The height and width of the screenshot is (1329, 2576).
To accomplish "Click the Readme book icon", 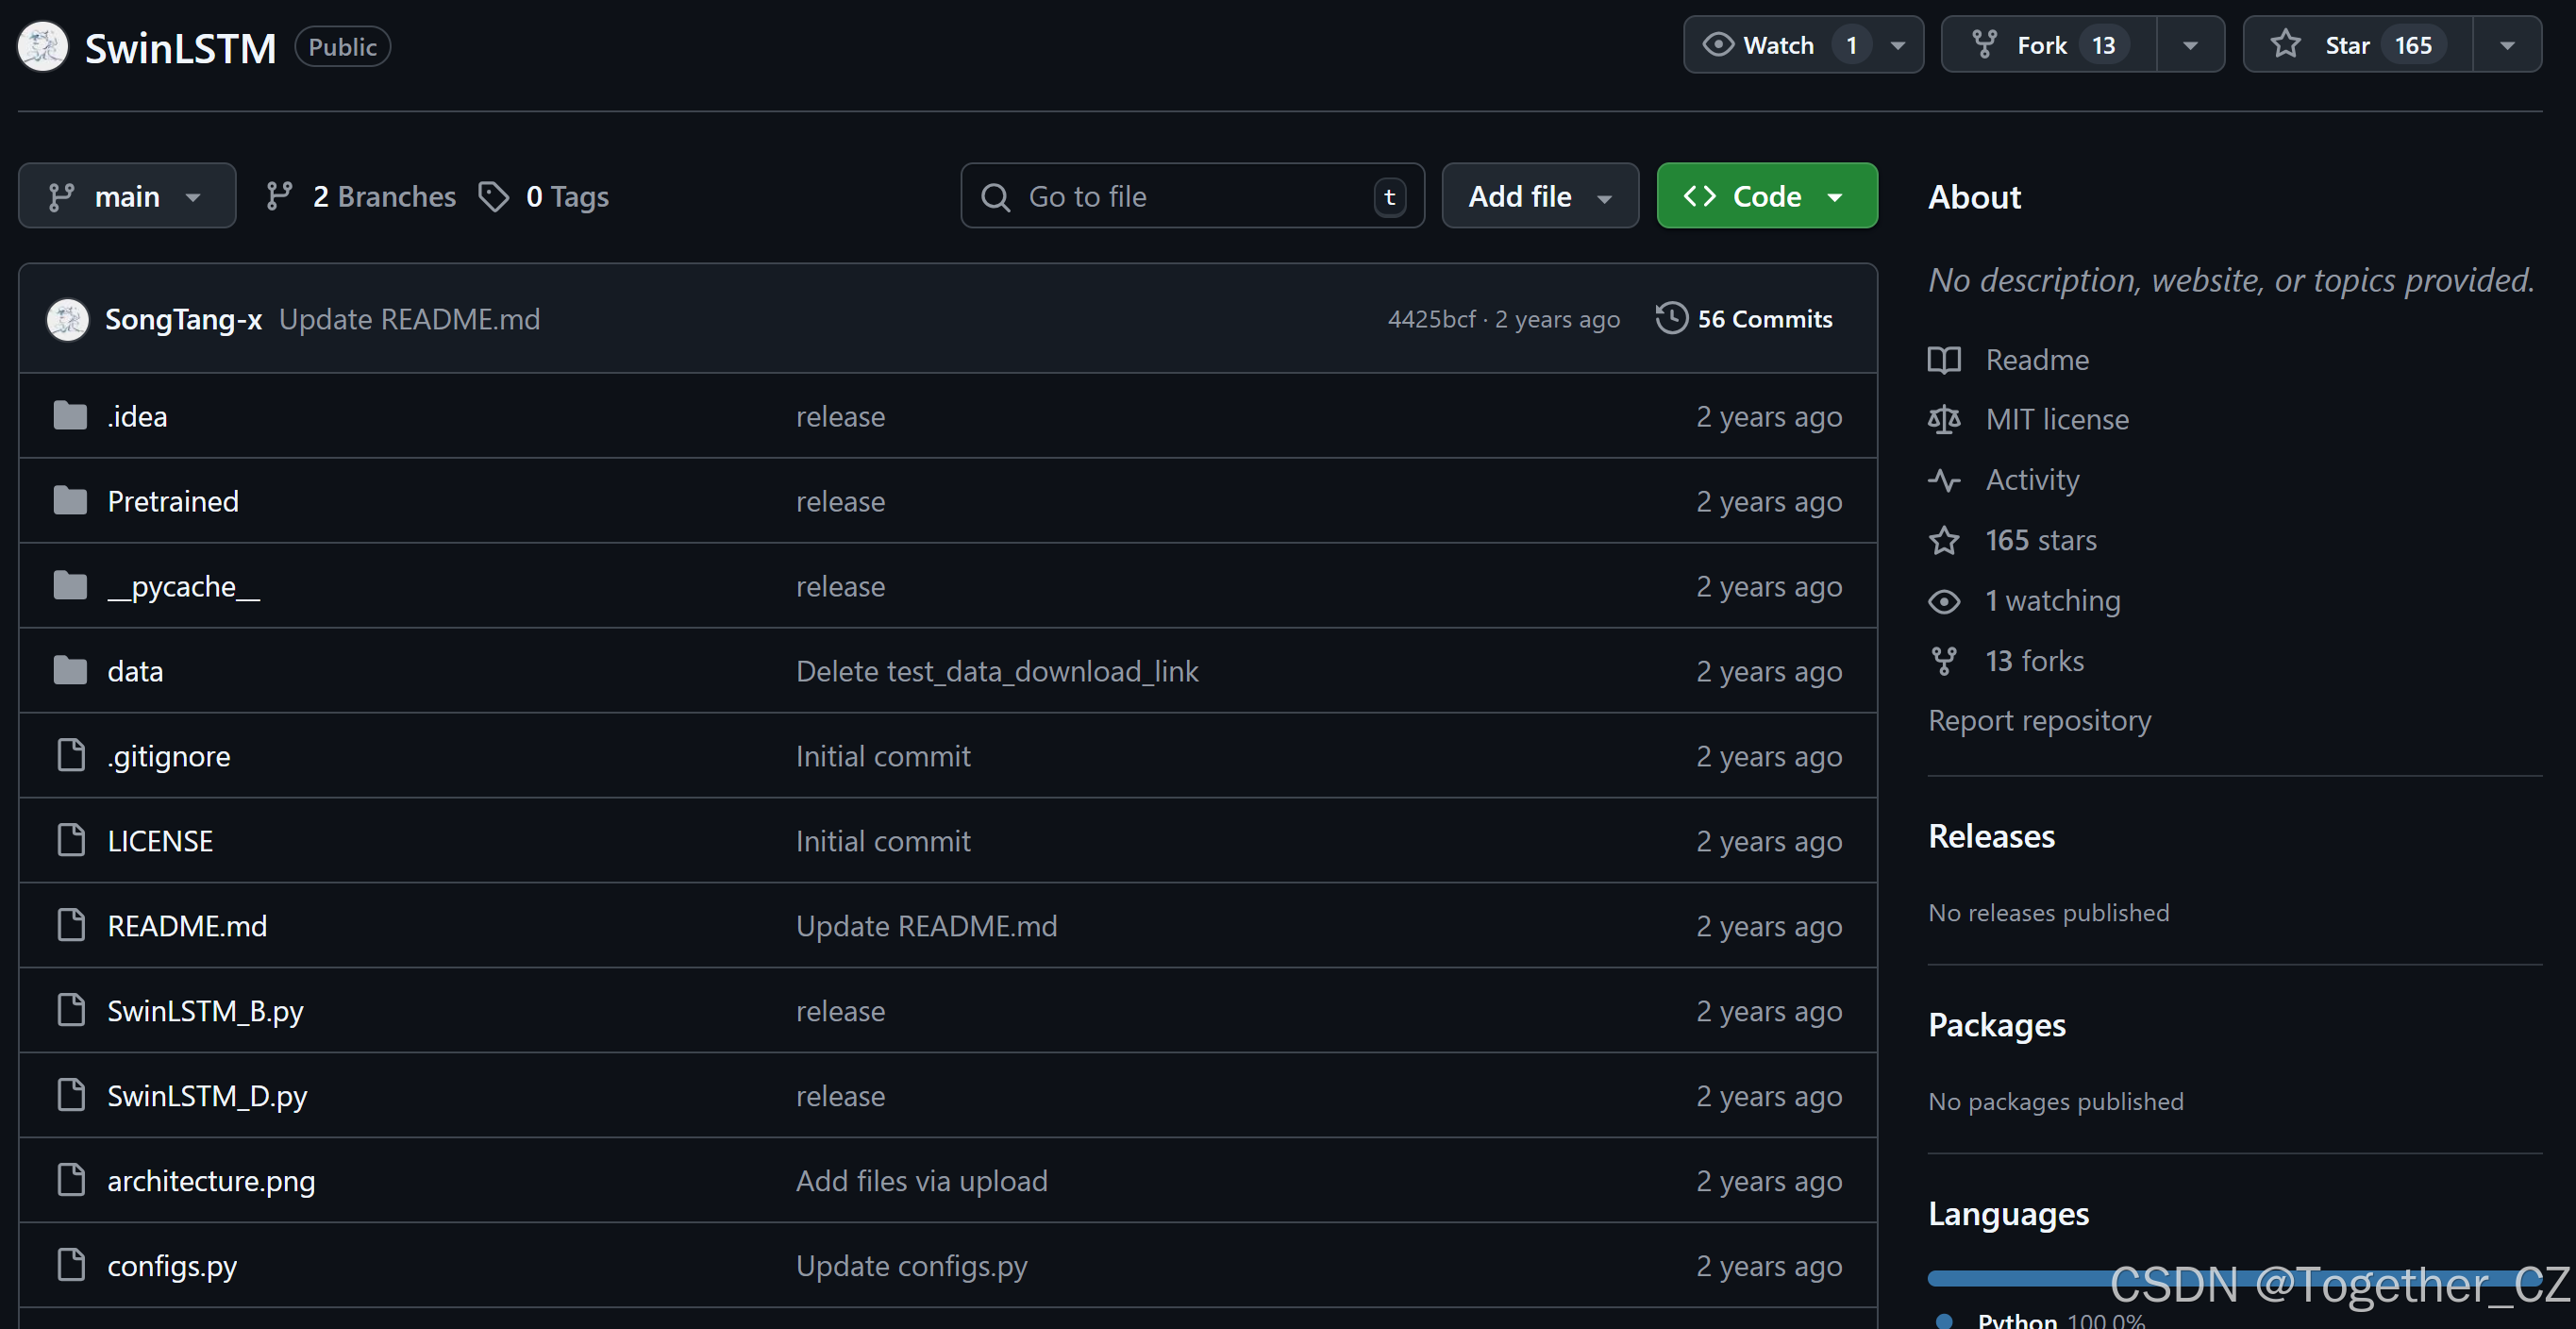I will [1943, 360].
